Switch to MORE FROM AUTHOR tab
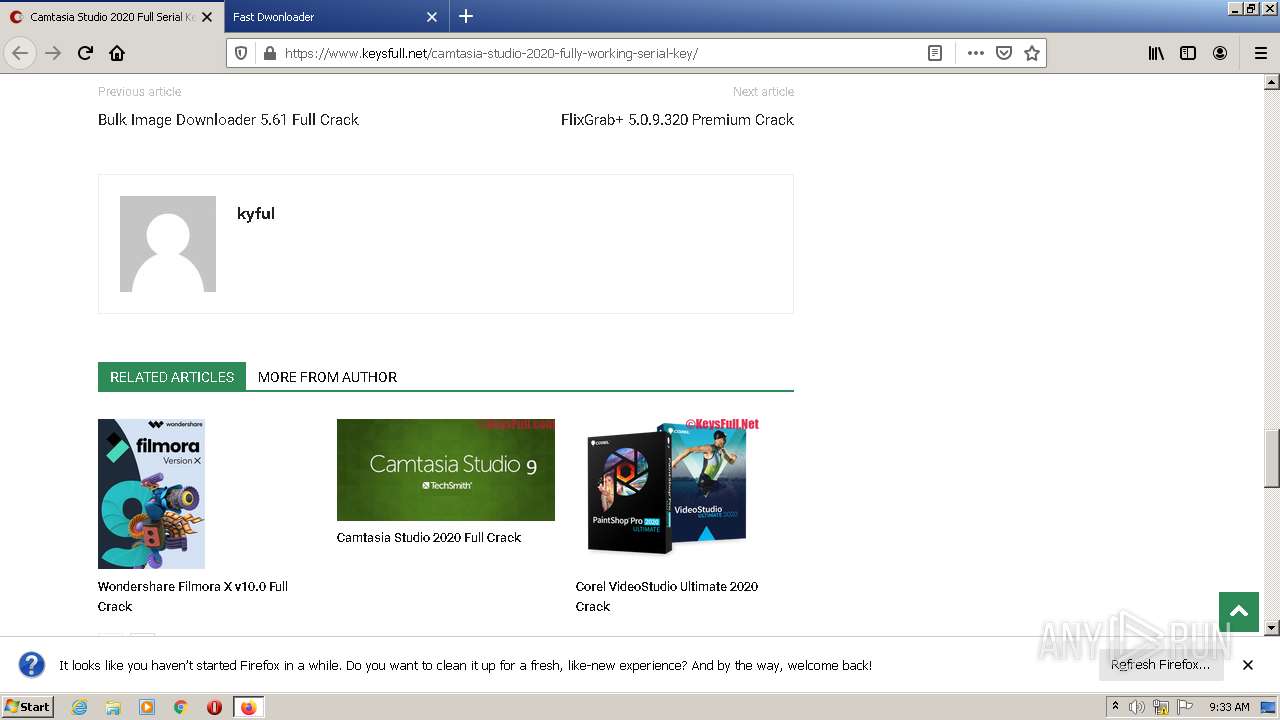1280x720 pixels. (x=327, y=377)
